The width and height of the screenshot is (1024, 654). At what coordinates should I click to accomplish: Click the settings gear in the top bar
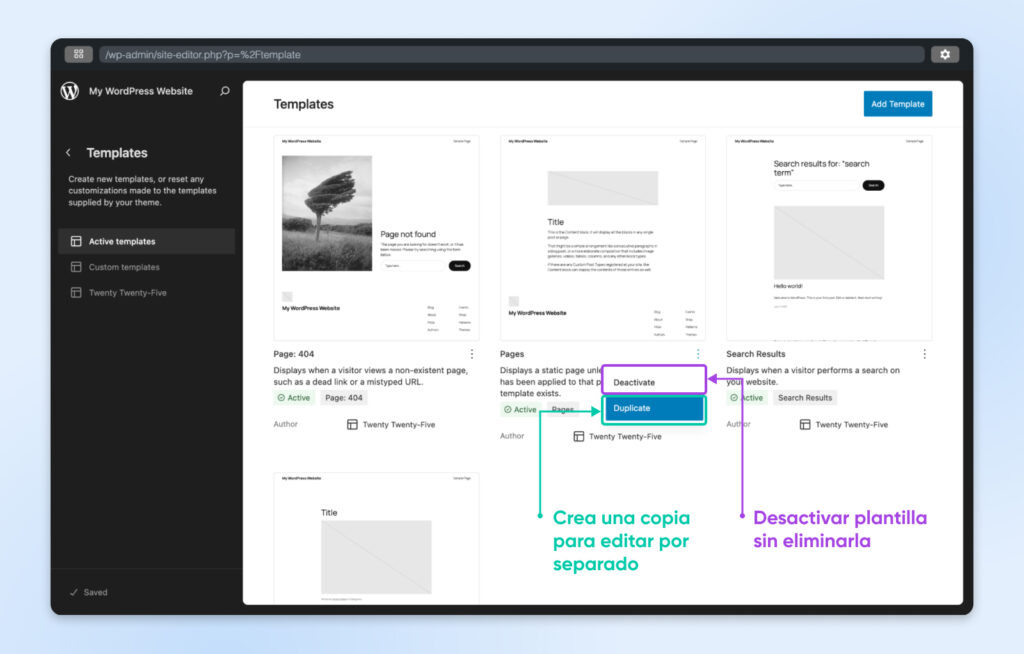click(945, 54)
